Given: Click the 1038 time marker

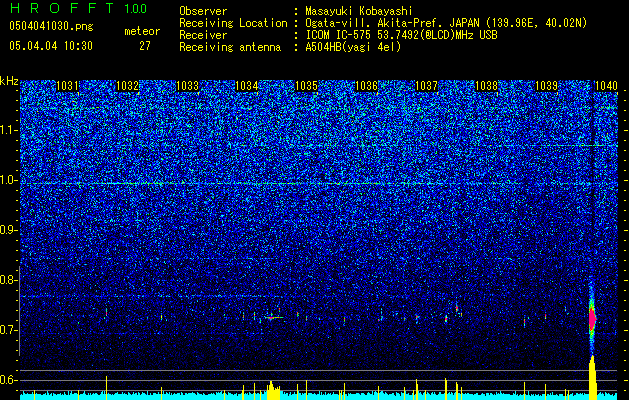Looking at the screenshot, I should click(486, 85).
